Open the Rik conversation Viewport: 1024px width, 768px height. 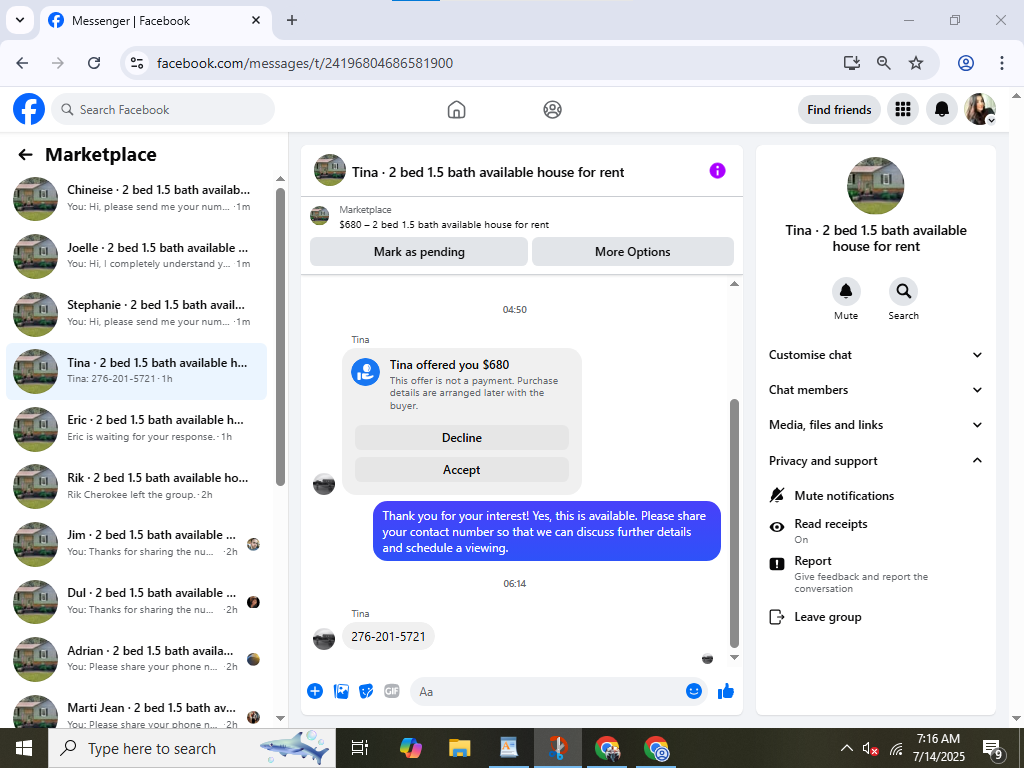136,486
